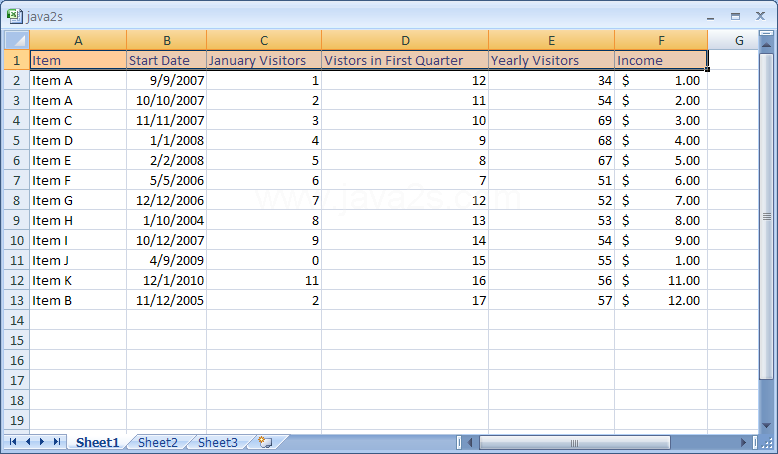Click the date cell '4/9/2009'
This screenshot has height=454, width=778.
[167, 260]
